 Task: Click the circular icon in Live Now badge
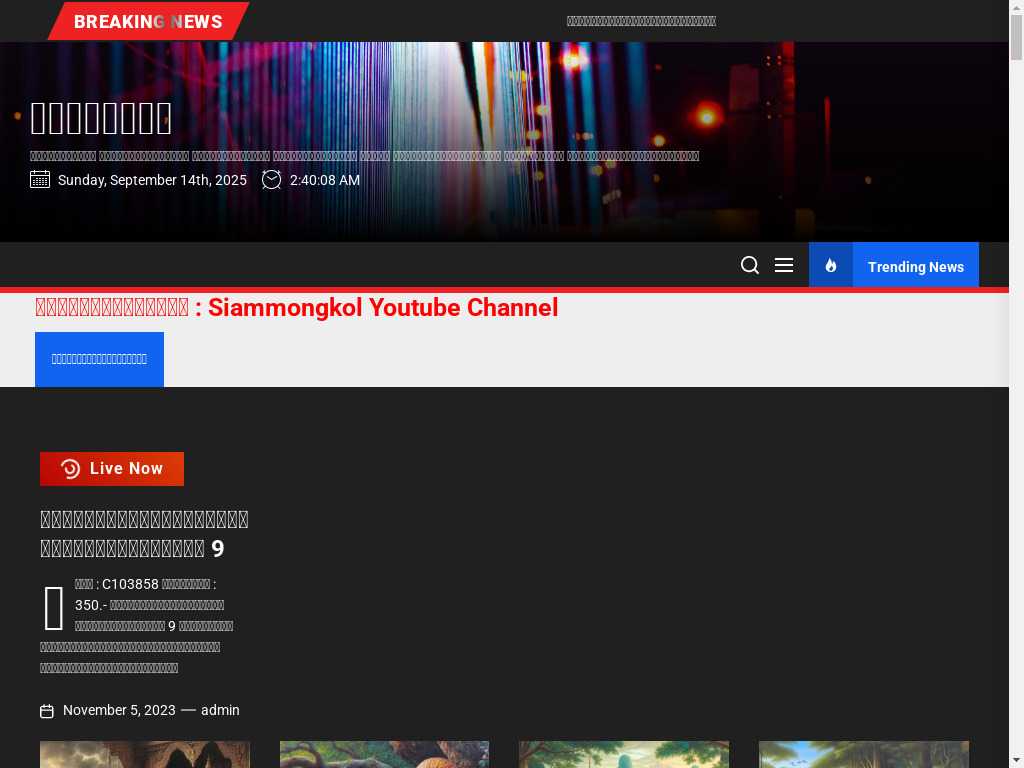[x=70, y=469]
